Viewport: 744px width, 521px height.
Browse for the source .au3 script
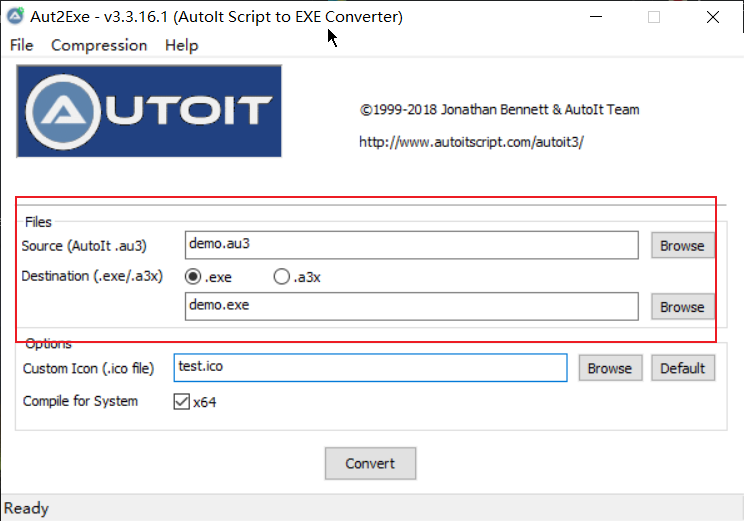pyautogui.click(x=682, y=245)
